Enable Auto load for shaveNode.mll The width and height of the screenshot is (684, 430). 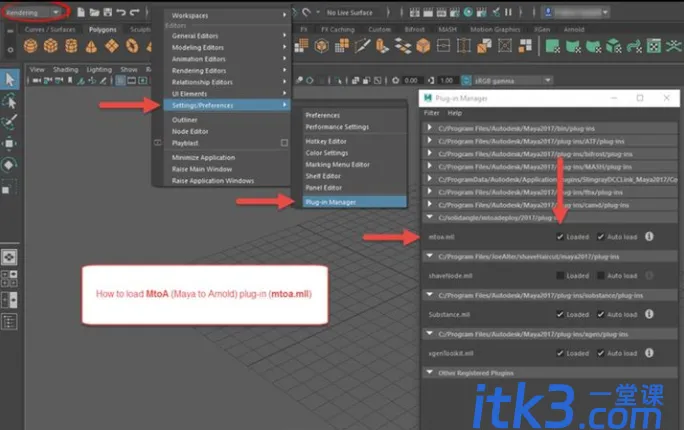(x=601, y=276)
